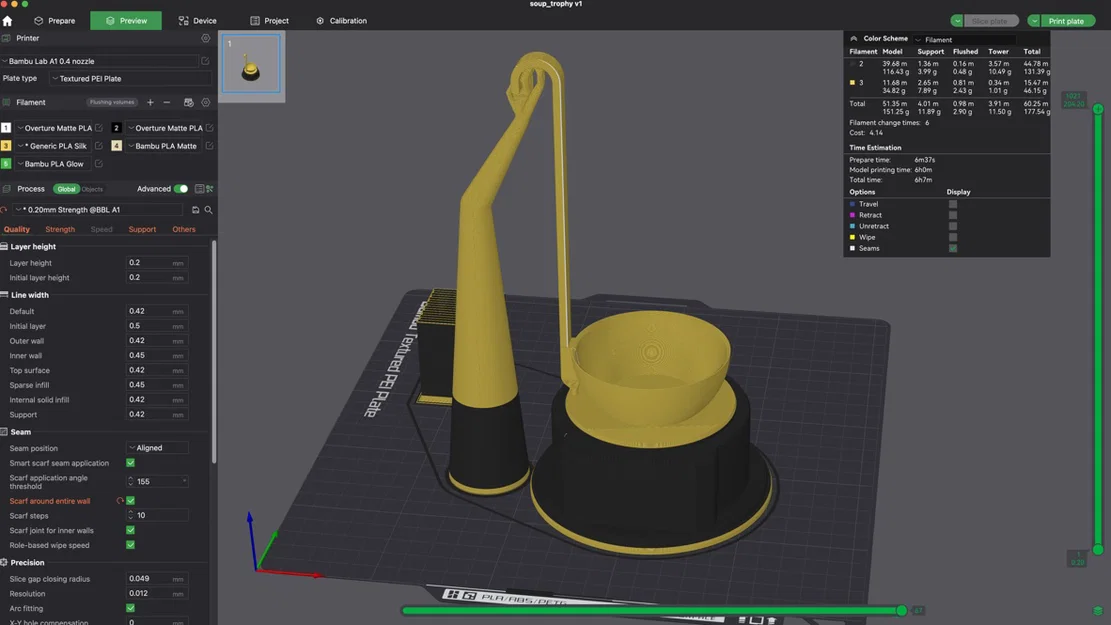The height and width of the screenshot is (625, 1111).
Task: Edit the Bambu Lab A1 printer preset
Action: click(x=205, y=61)
